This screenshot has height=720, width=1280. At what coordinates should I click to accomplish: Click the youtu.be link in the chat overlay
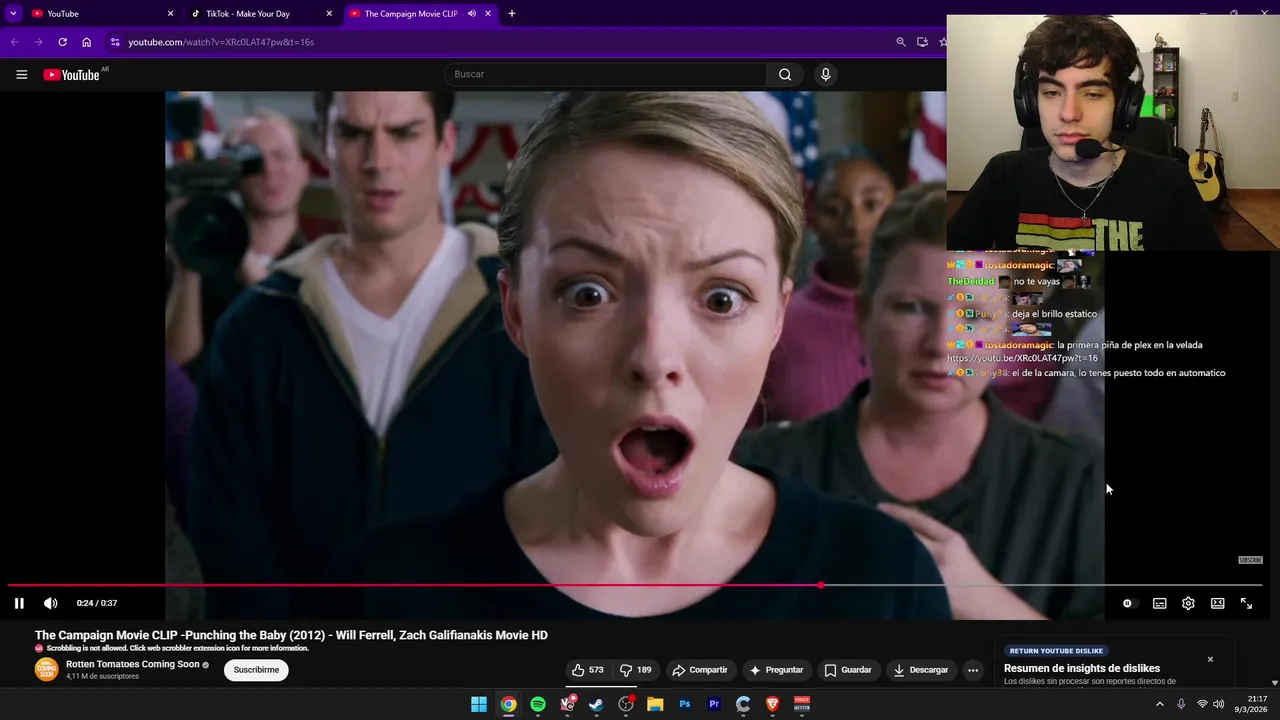coord(1022,358)
